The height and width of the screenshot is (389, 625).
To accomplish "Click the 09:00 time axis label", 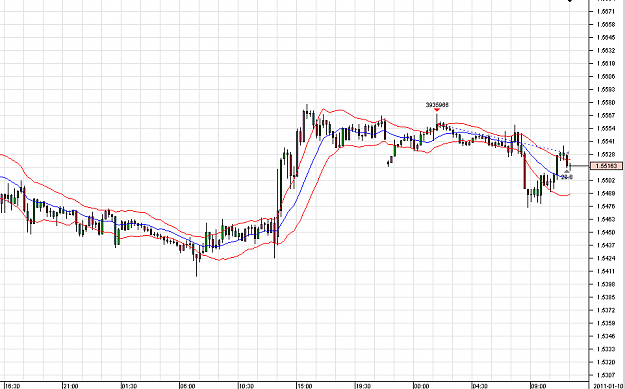I will click(538, 386).
